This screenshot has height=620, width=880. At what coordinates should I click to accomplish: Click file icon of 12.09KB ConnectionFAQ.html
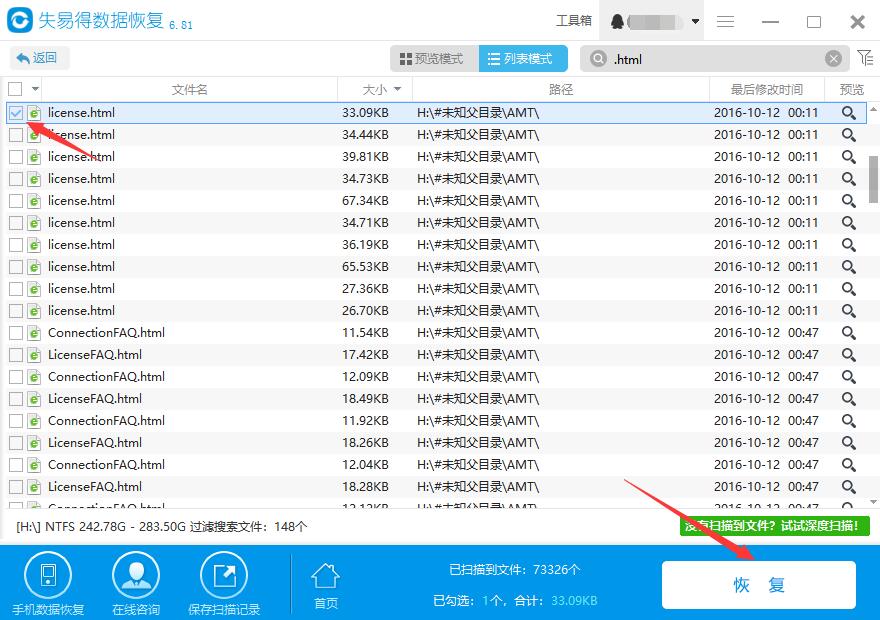click(x=34, y=377)
